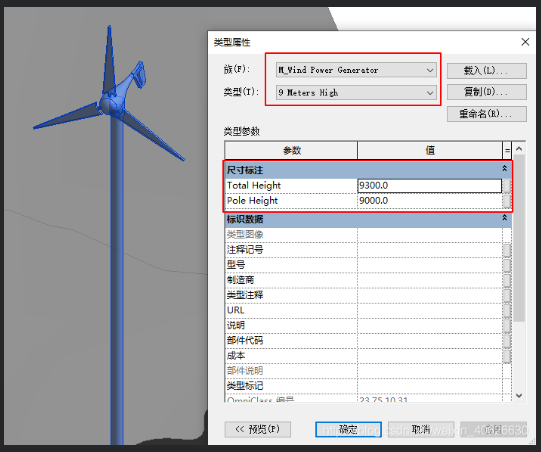The image size is (541, 452).
Task: Select the 部件说明 assembly description row
Action: pos(368,371)
